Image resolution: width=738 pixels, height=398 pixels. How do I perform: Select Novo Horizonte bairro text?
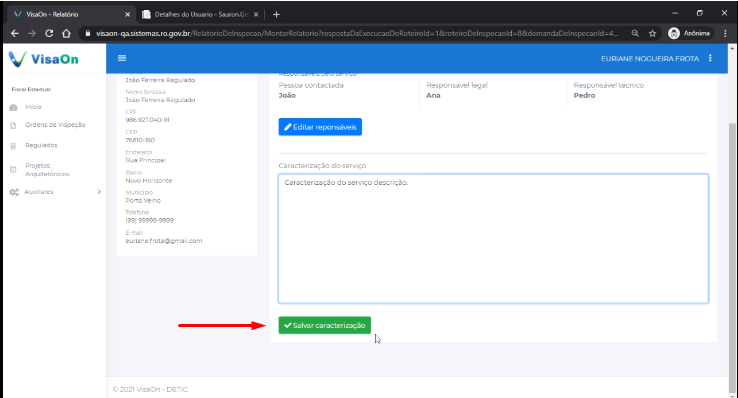pyautogui.click(x=149, y=181)
